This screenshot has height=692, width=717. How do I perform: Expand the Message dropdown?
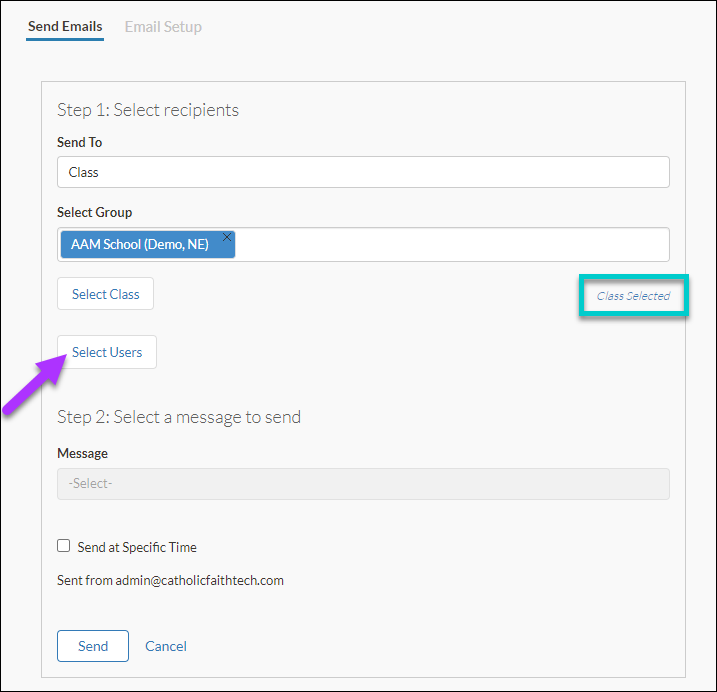click(363, 483)
